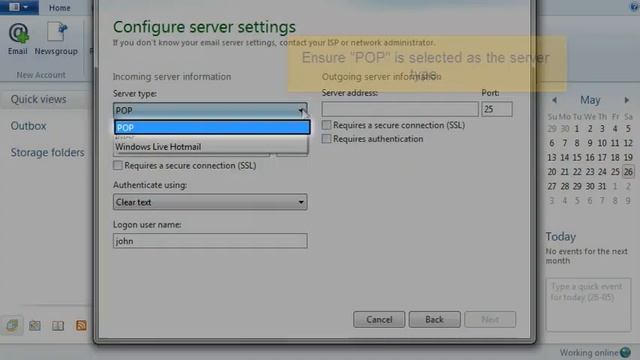Image resolution: width=640 pixels, height=360 pixels.
Task: Click the Cancel button
Action: pos(379,319)
